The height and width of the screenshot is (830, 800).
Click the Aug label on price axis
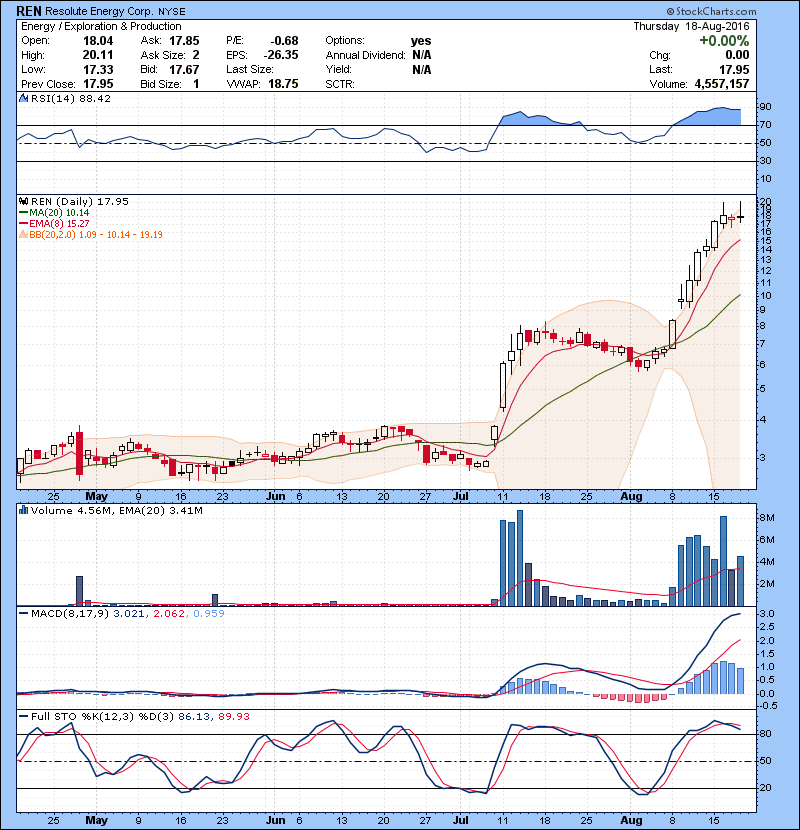click(x=631, y=497)
